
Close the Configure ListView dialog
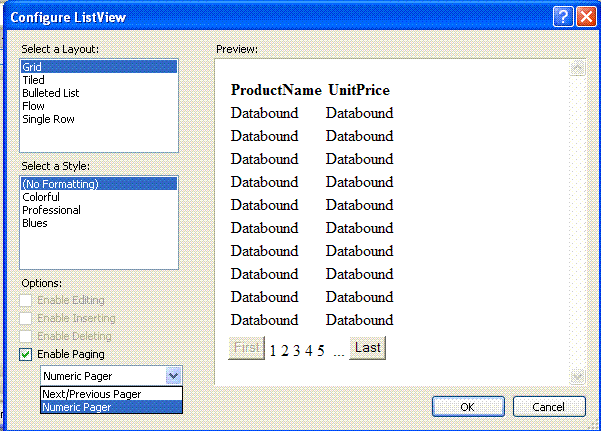(584, 16)
